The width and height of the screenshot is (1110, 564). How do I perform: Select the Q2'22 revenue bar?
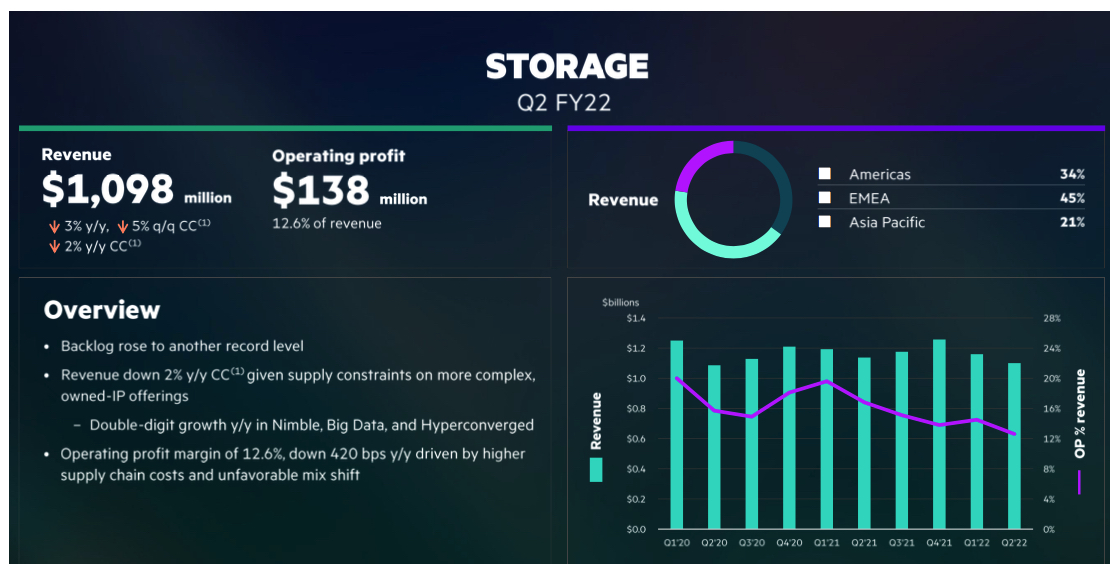1014,446
